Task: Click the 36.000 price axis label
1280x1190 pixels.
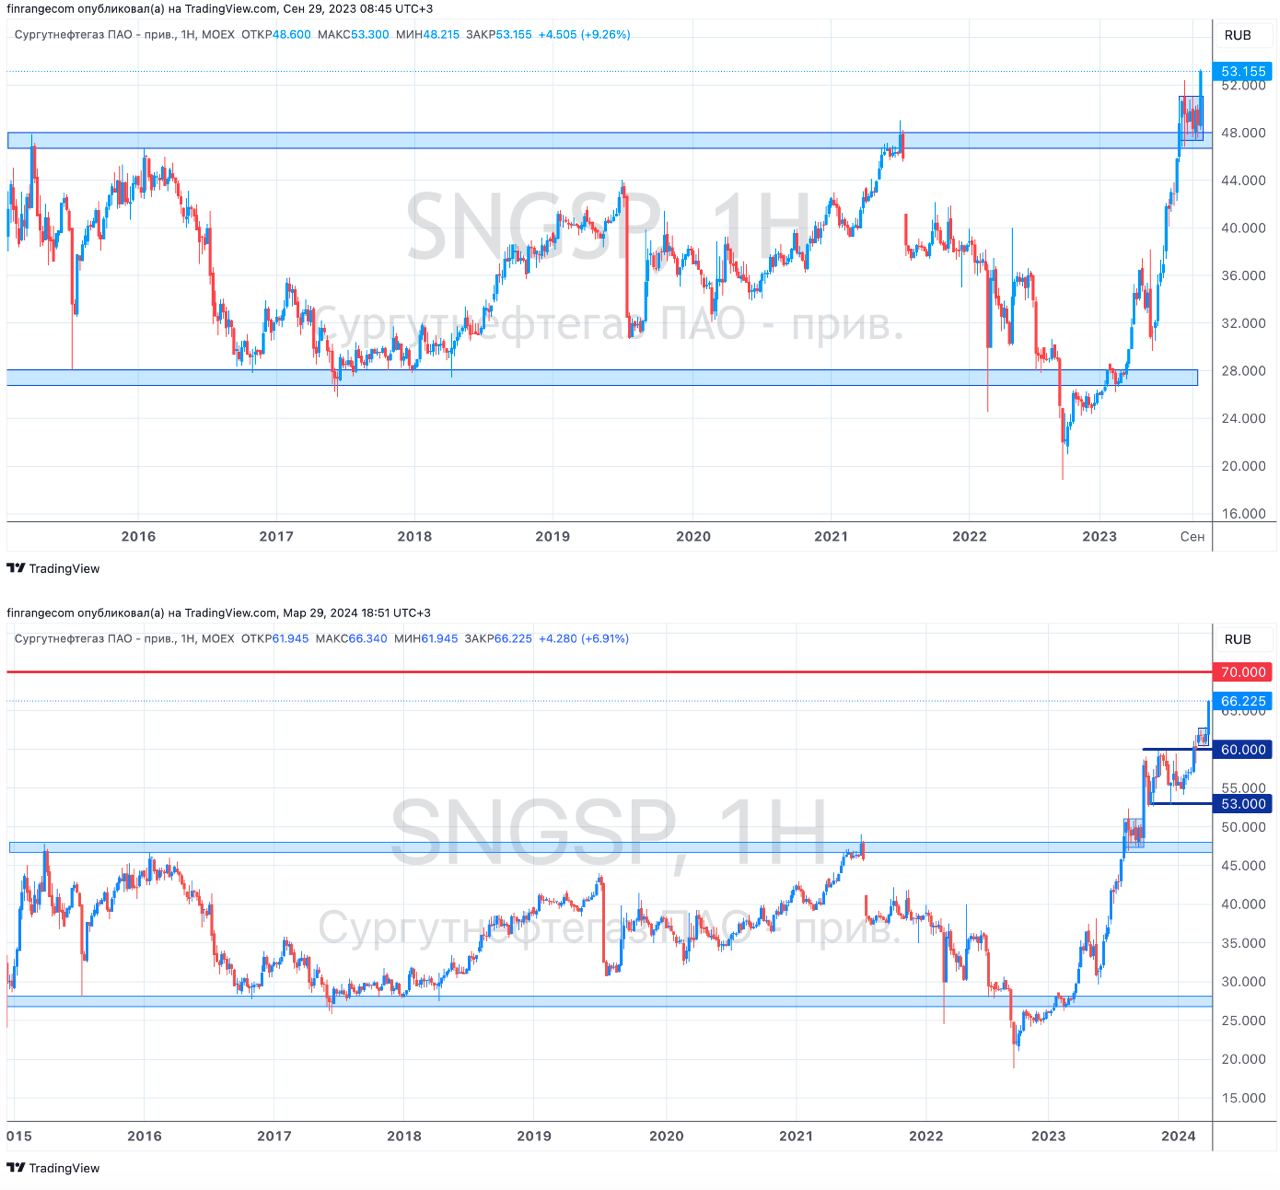Action: (x=1243, y=276)
